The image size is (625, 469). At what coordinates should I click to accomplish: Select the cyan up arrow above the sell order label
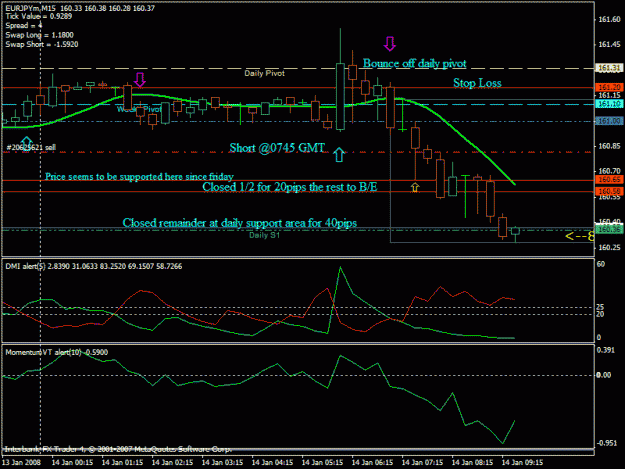[x=26, y=141]
